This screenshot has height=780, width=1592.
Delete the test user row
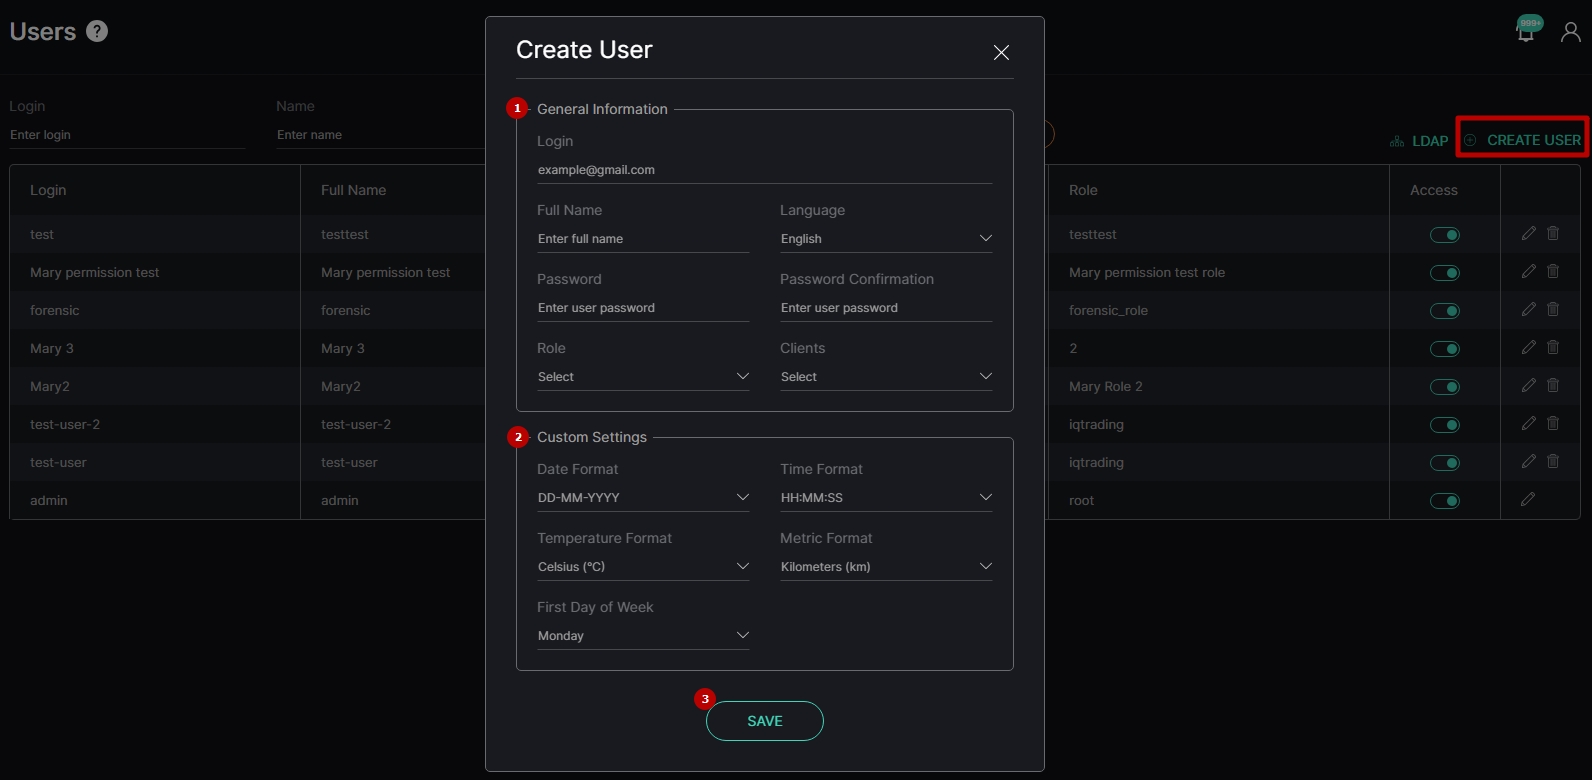[1553, 233]
